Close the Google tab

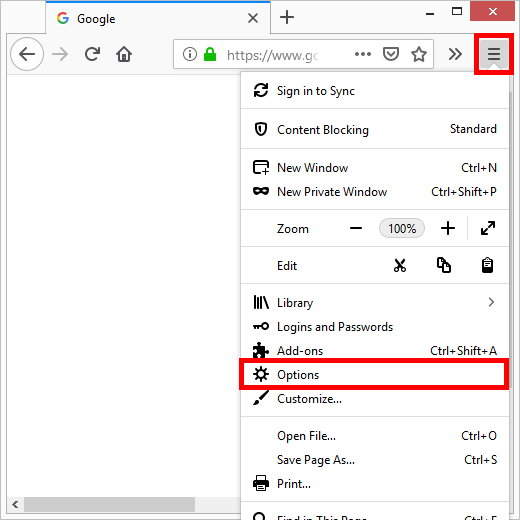click(x=253, y=18)
